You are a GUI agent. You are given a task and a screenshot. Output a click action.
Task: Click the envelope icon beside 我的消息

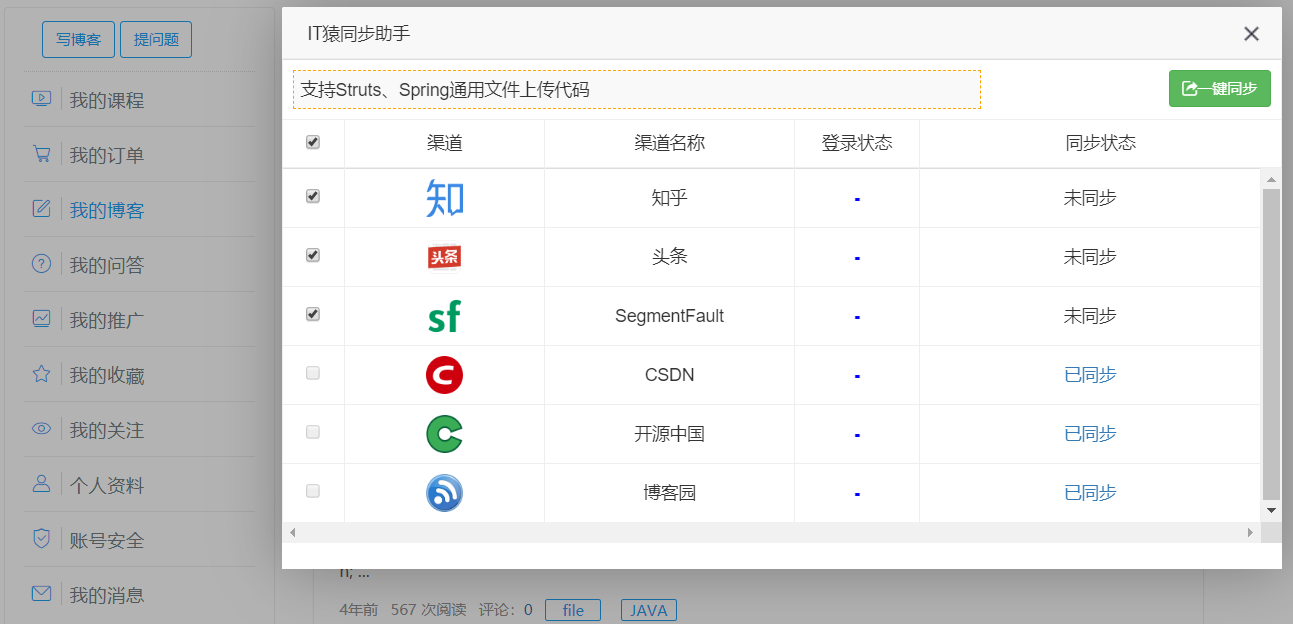pos(41,594)
